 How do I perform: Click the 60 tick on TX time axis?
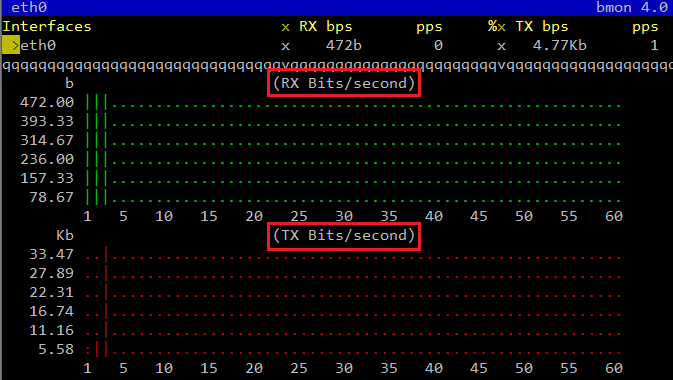click(614, 368)
